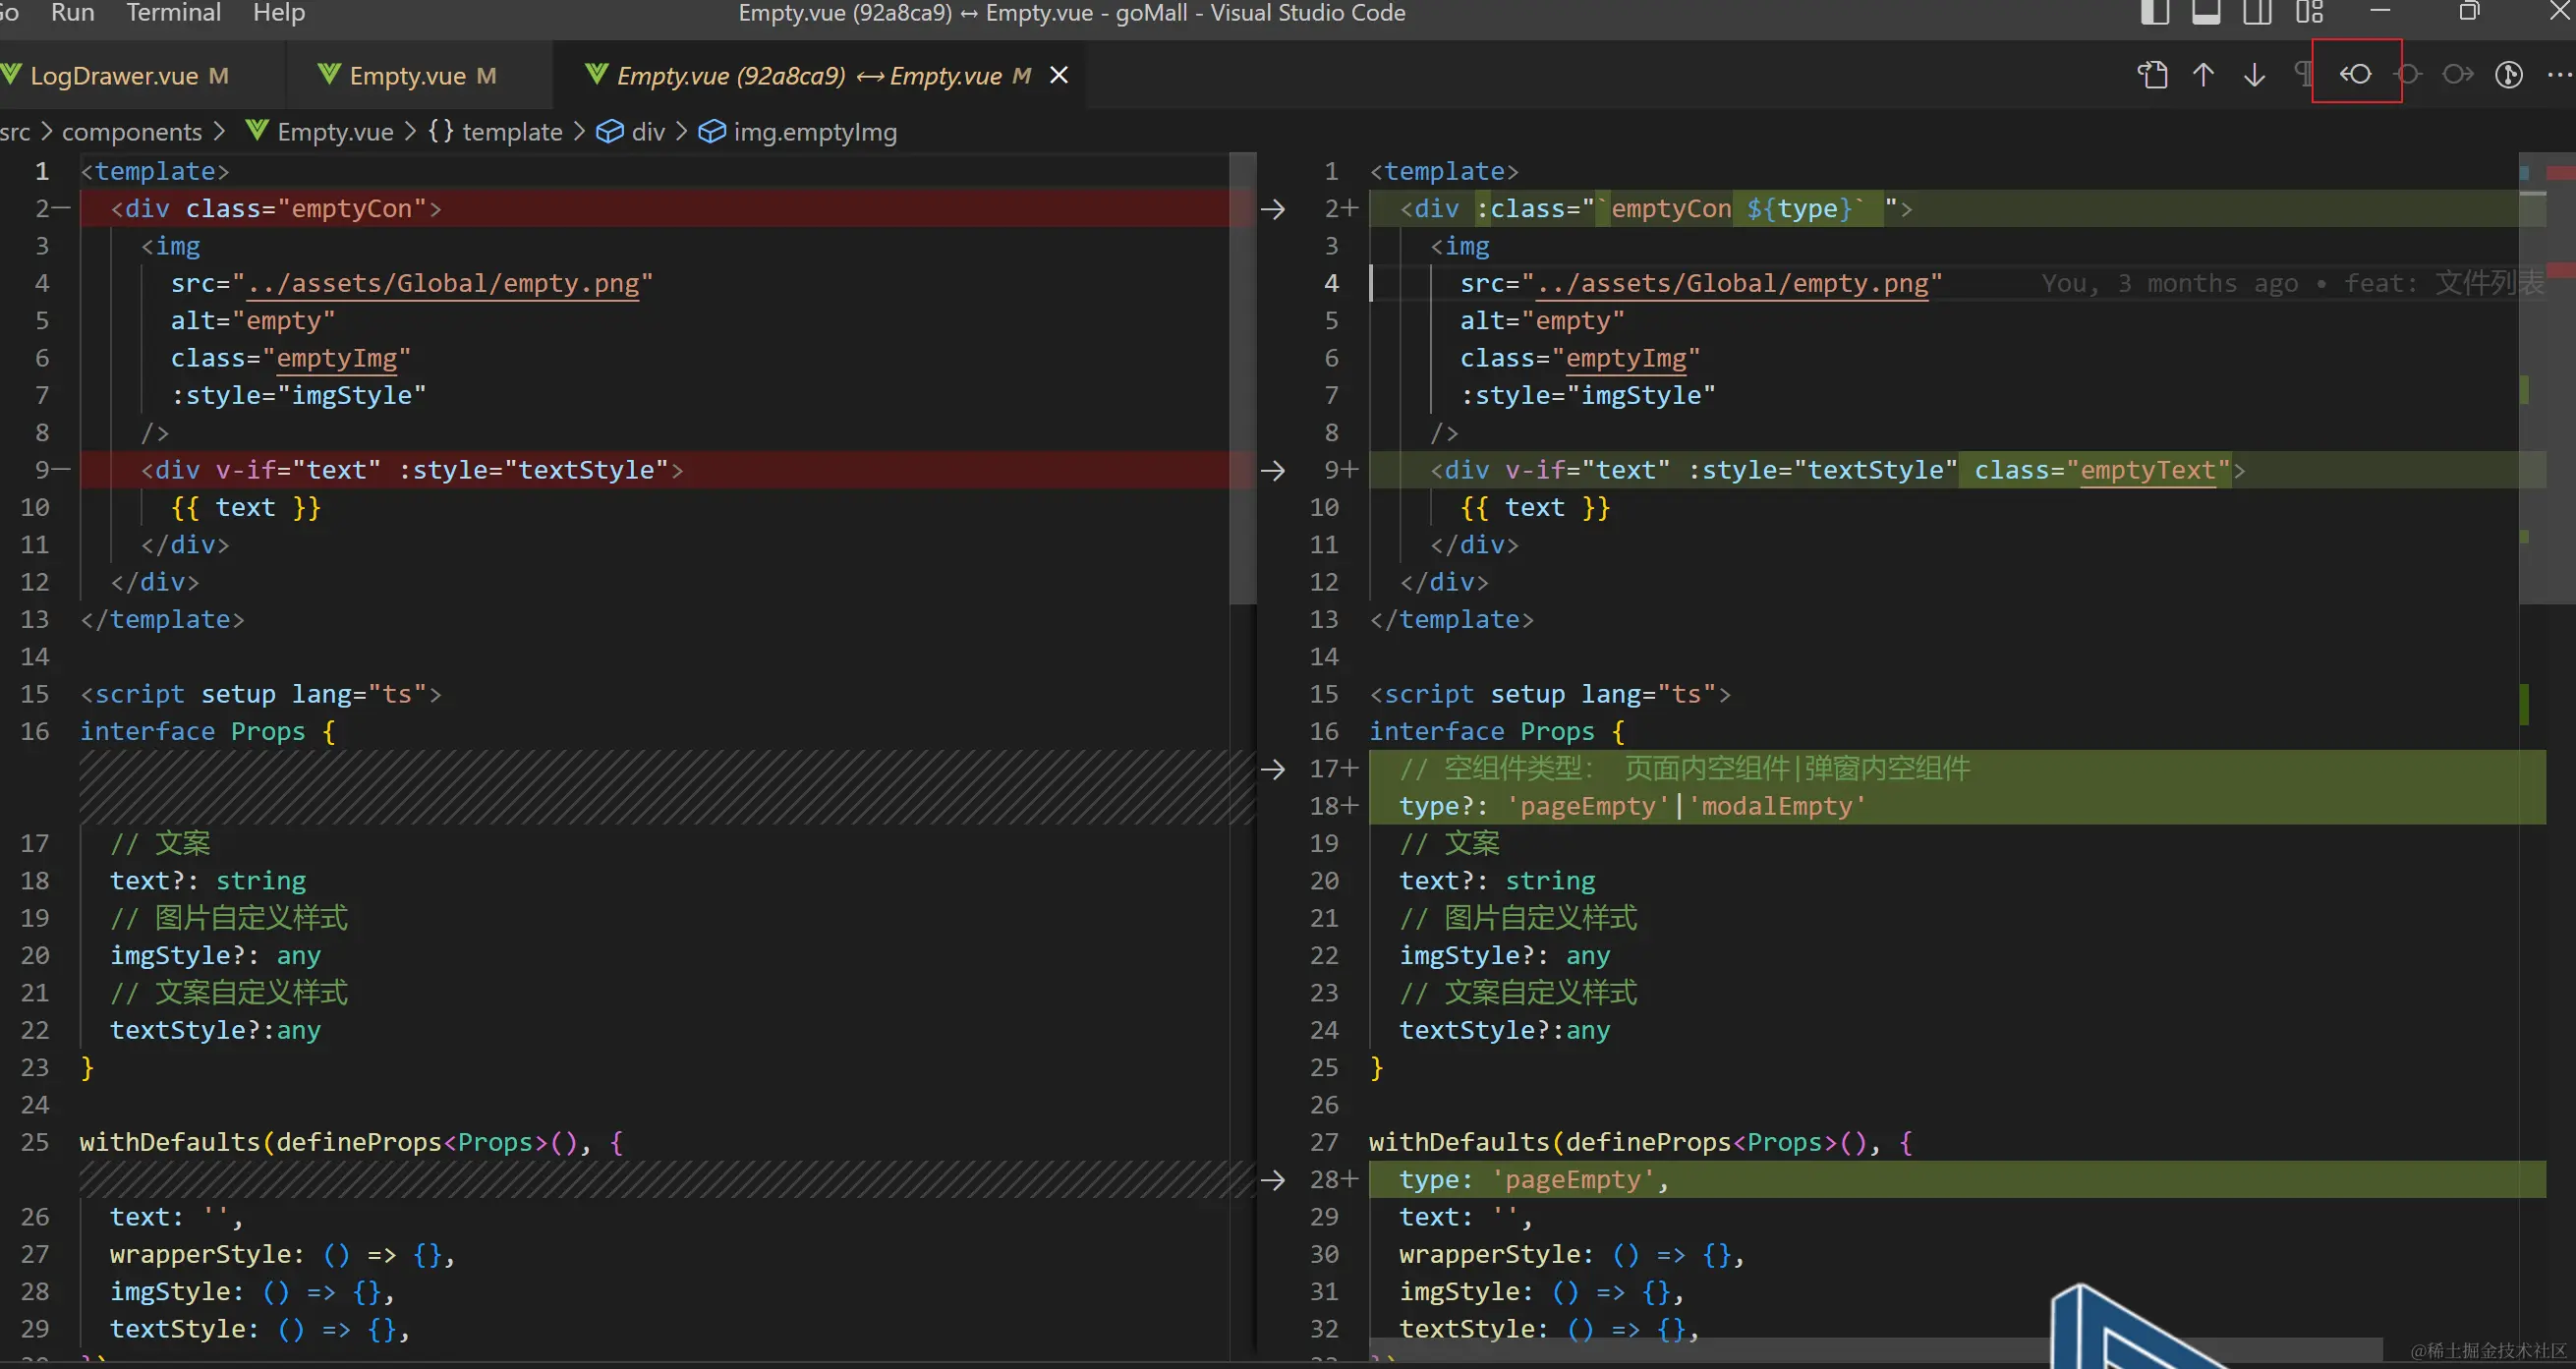The image size is (2576, 1369).
Task: Click the left pane vertical scrollbar slider
Action: [x=1242, y=380]
